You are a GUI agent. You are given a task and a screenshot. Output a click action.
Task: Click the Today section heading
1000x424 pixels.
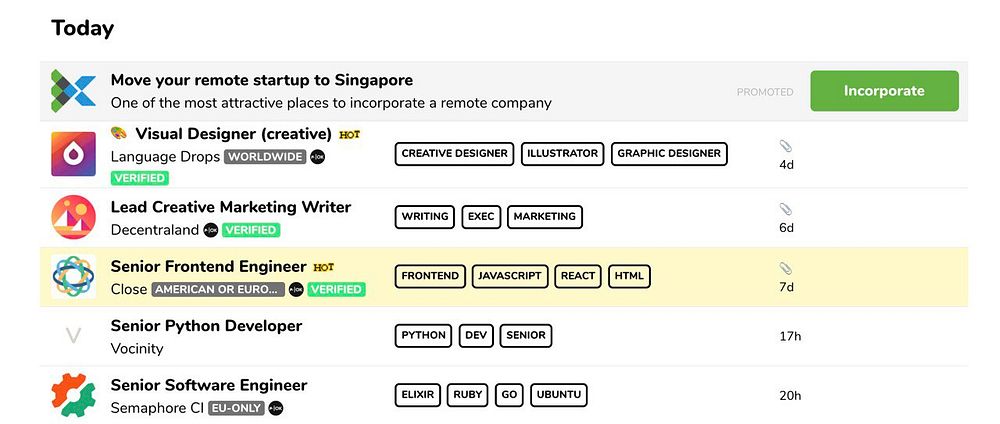click(82, 29)
